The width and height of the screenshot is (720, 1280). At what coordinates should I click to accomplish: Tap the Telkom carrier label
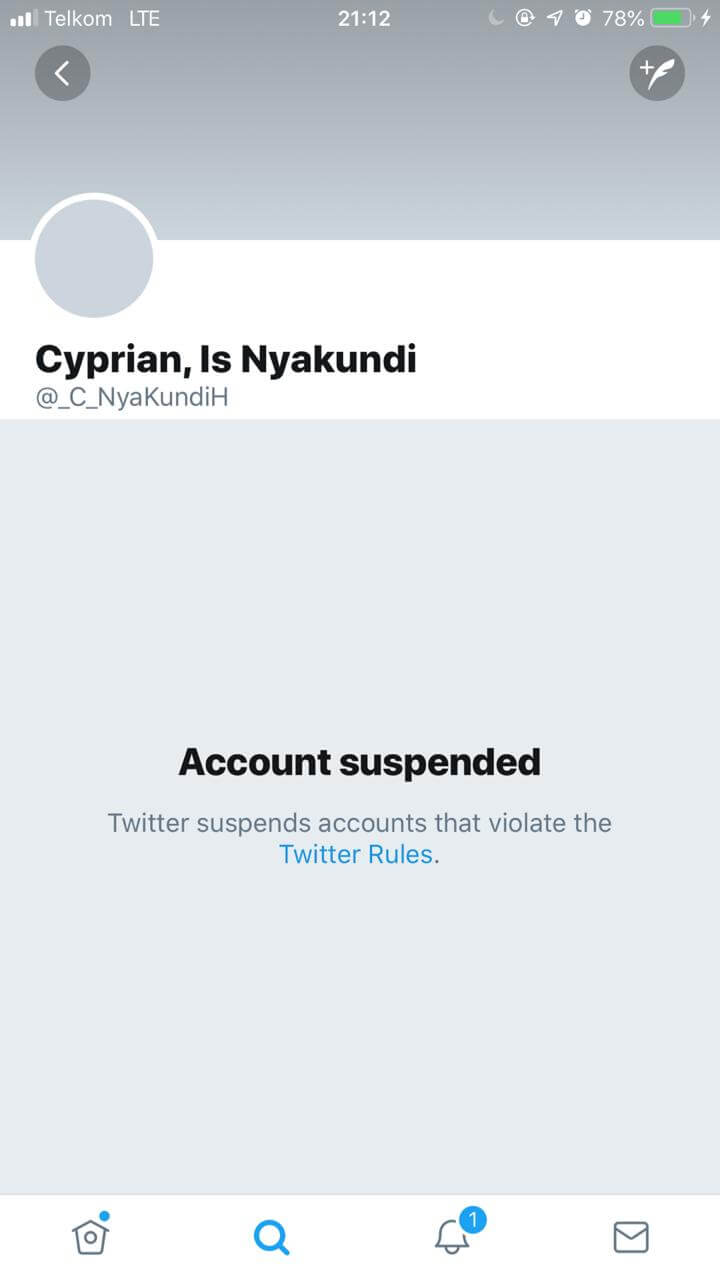click(x=78, y=18)
